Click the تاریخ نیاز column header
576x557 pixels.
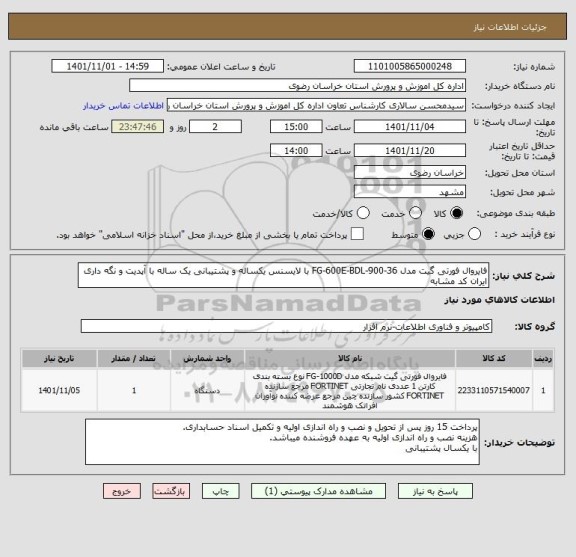(x=59, y=358)
